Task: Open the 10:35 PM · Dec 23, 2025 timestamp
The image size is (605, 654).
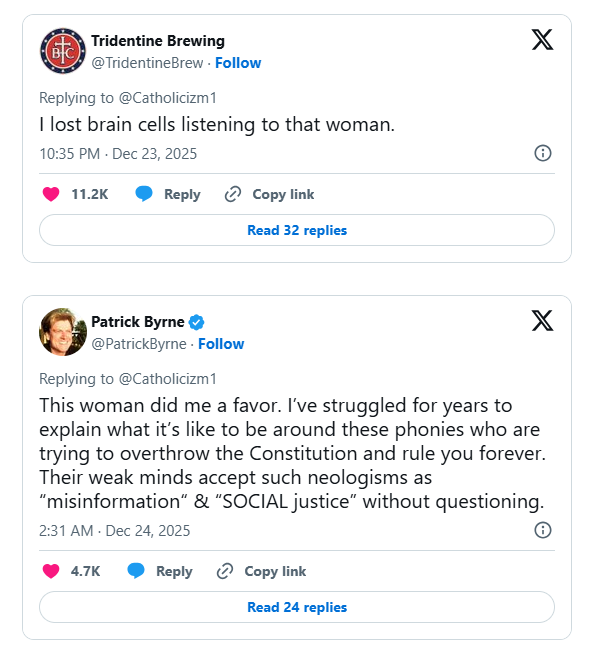Action: [x=118, y=154]
